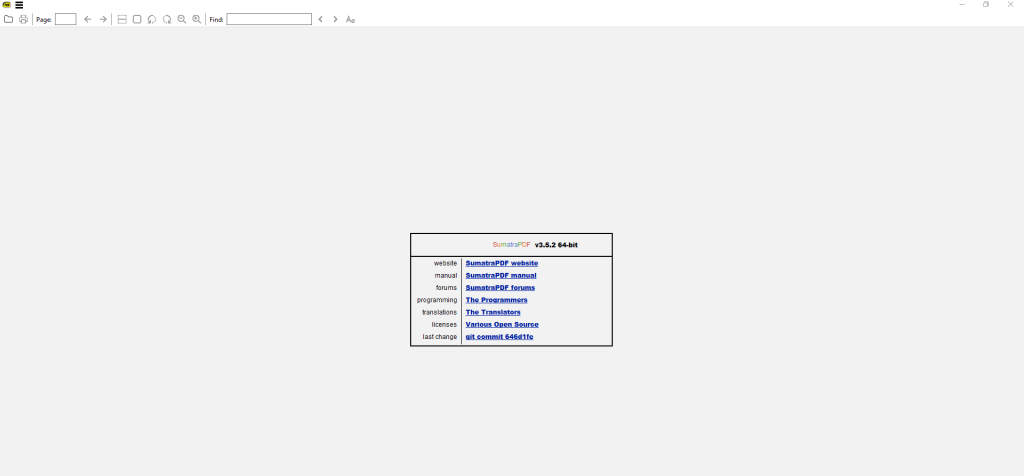Viewport: 1024px width, 476px height.
Task: Open Various Open Source licenses link
Action: [x=502, y=325]
